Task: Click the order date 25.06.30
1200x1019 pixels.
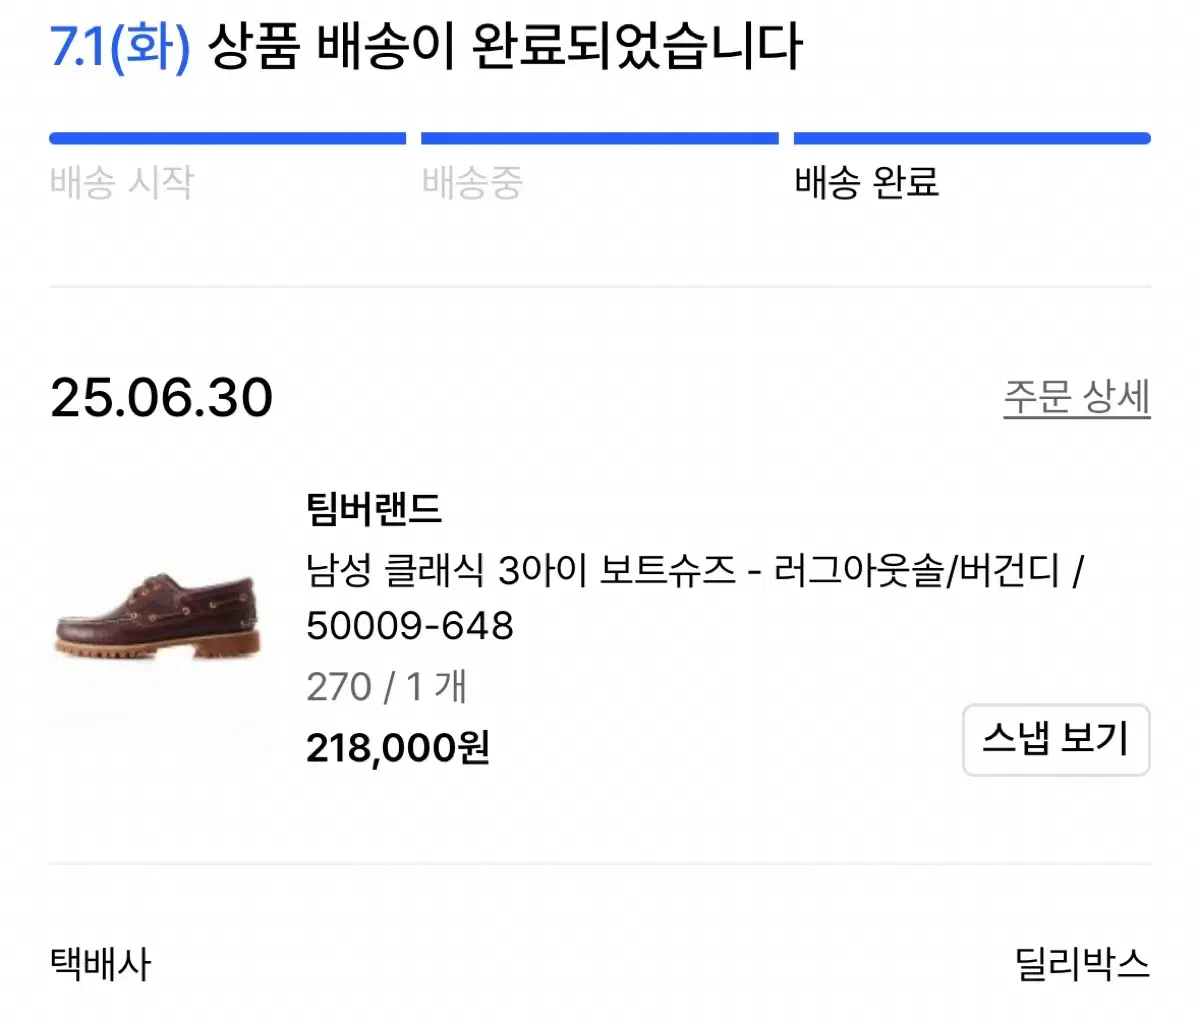Action: (x=162, y=397)
